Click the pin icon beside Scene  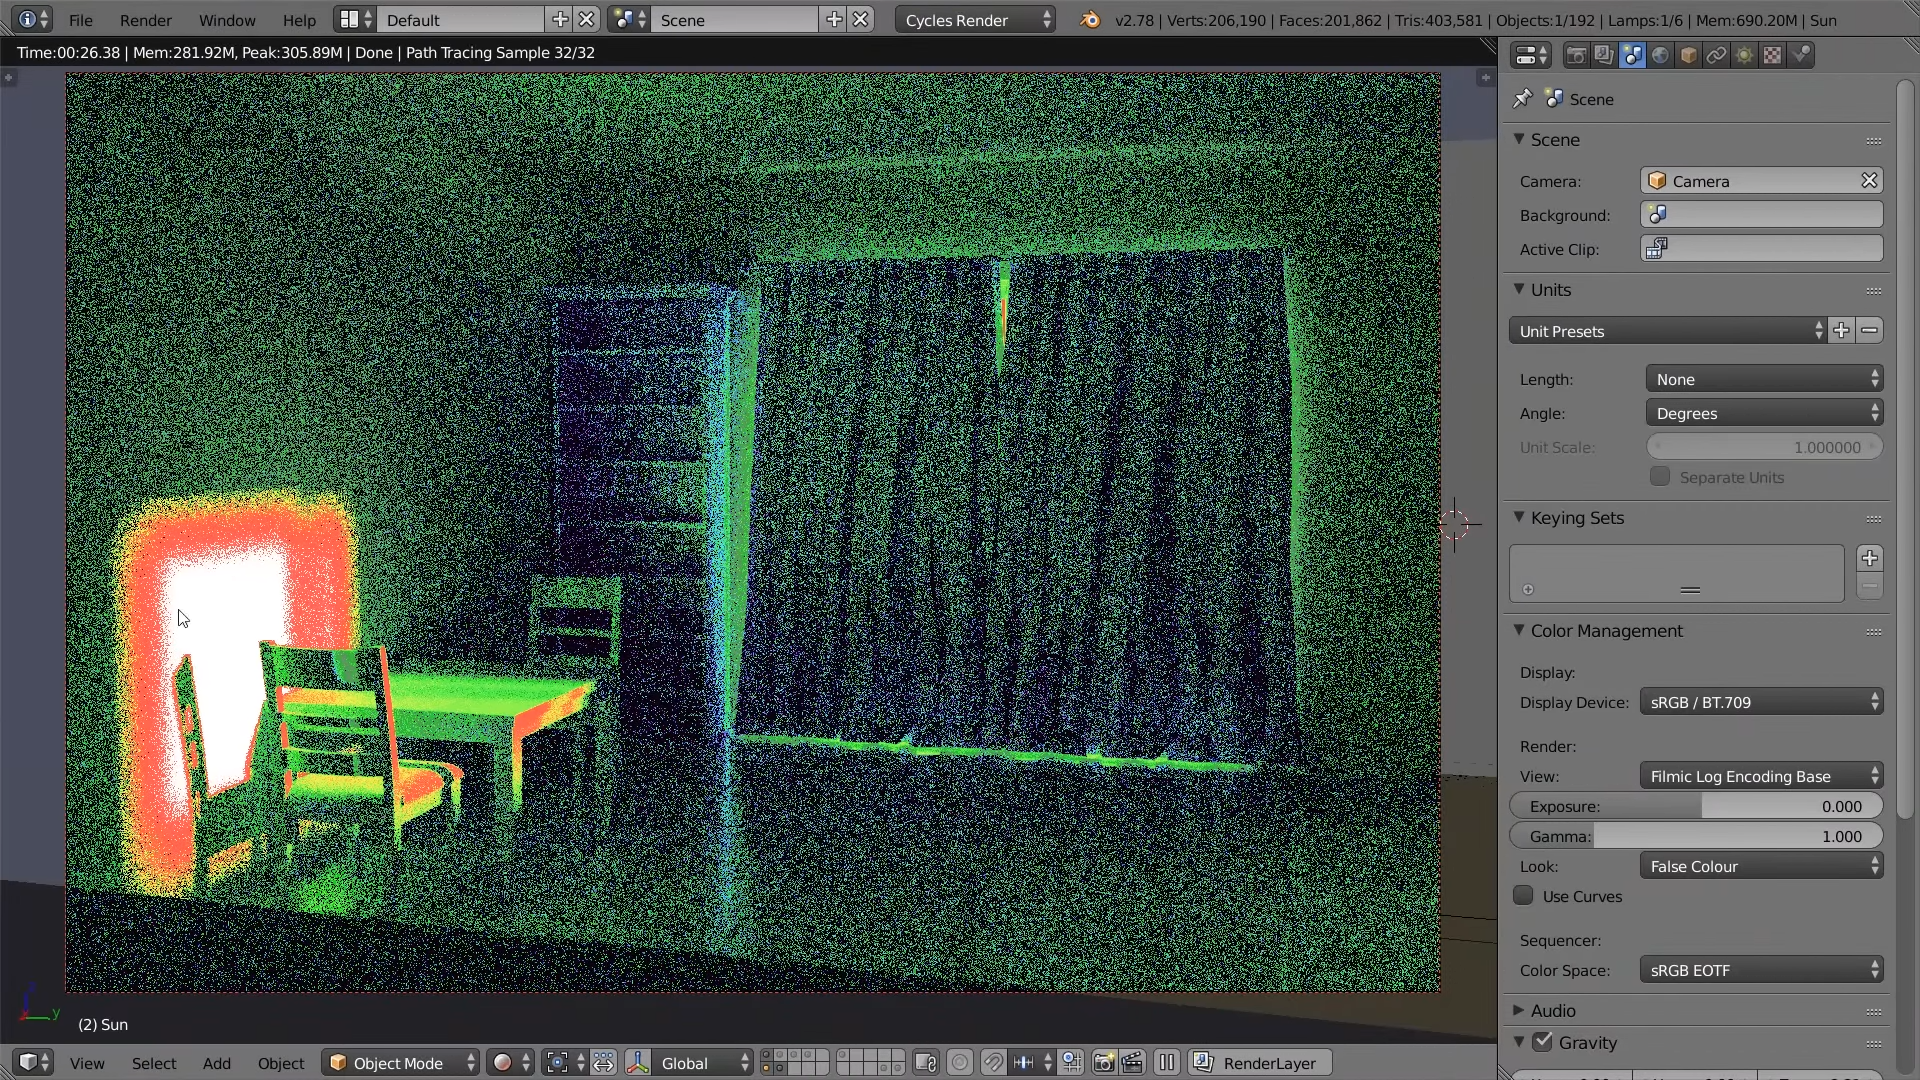point(1522,99)
